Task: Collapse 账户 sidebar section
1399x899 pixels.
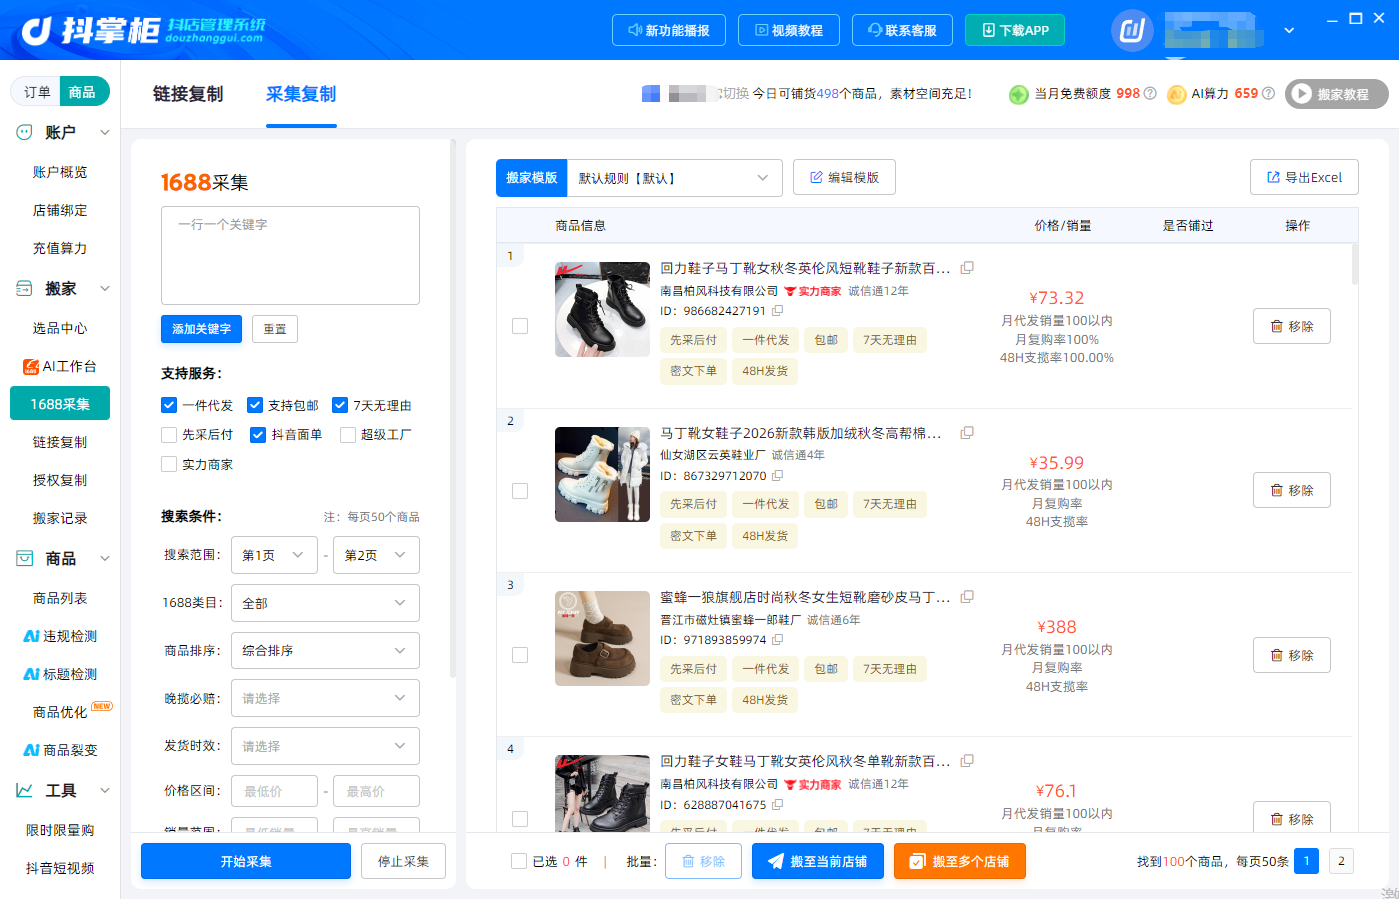Action: pos(105,132)
